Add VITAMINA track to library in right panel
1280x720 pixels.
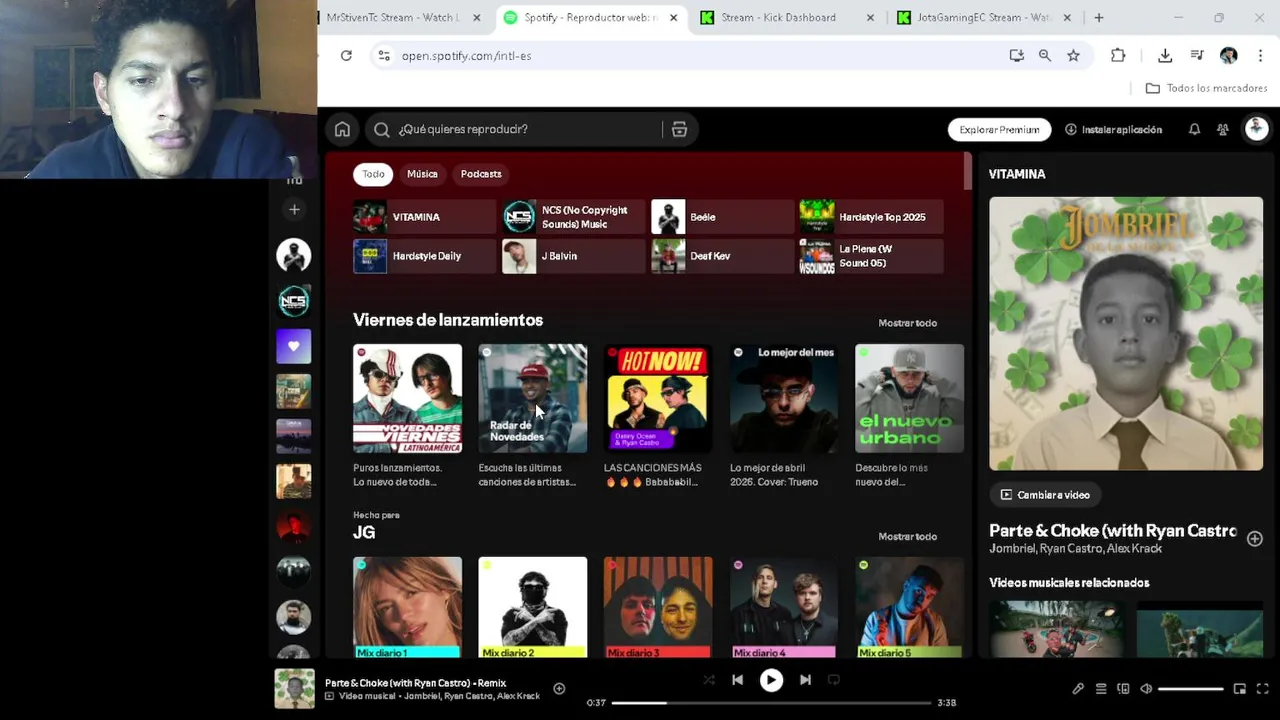click(1254, 538)
